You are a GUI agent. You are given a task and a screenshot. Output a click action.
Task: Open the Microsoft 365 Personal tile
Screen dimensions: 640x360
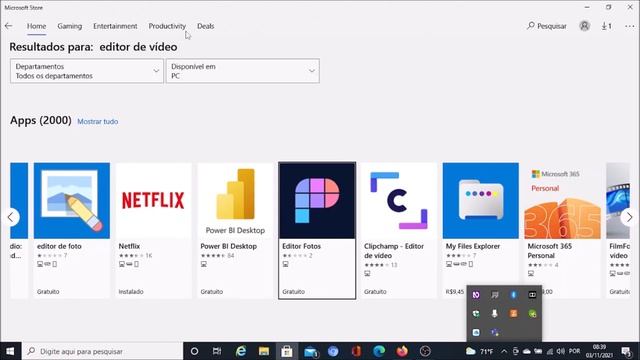click(x=562, y=230)
